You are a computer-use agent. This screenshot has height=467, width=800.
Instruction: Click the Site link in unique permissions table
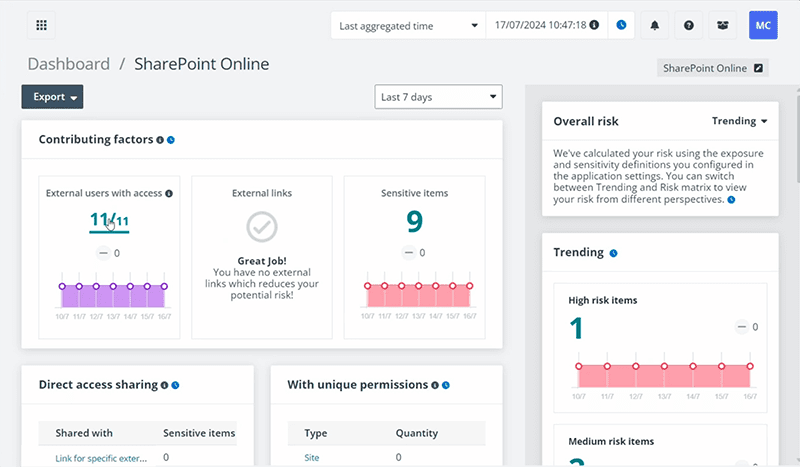pyautogui.click(x=312, y=458)
